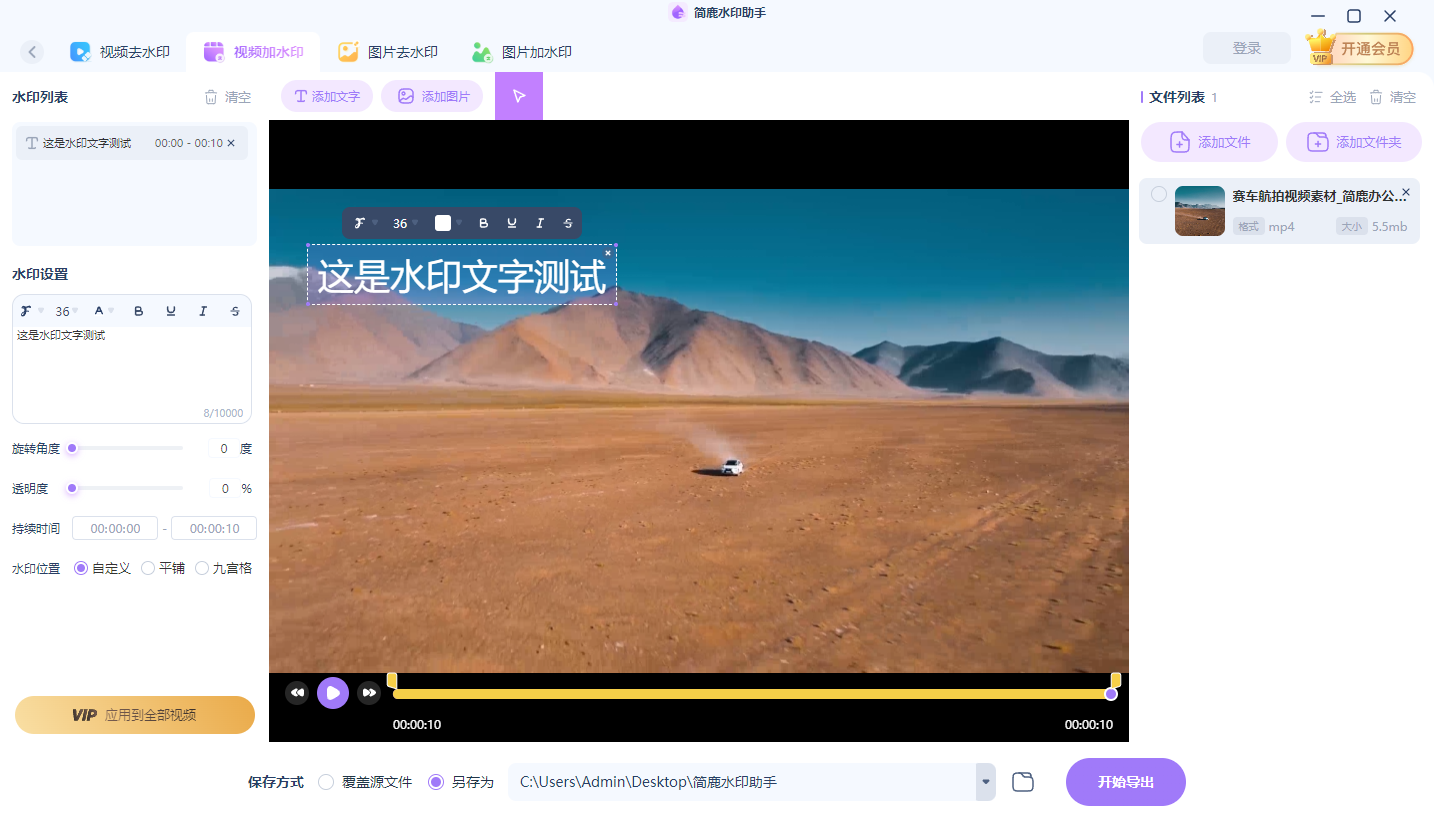Toggle strikethrough in floating text toolbar
The width and height of the screenshot is (1434, 822).
click(x=568, y=223)
